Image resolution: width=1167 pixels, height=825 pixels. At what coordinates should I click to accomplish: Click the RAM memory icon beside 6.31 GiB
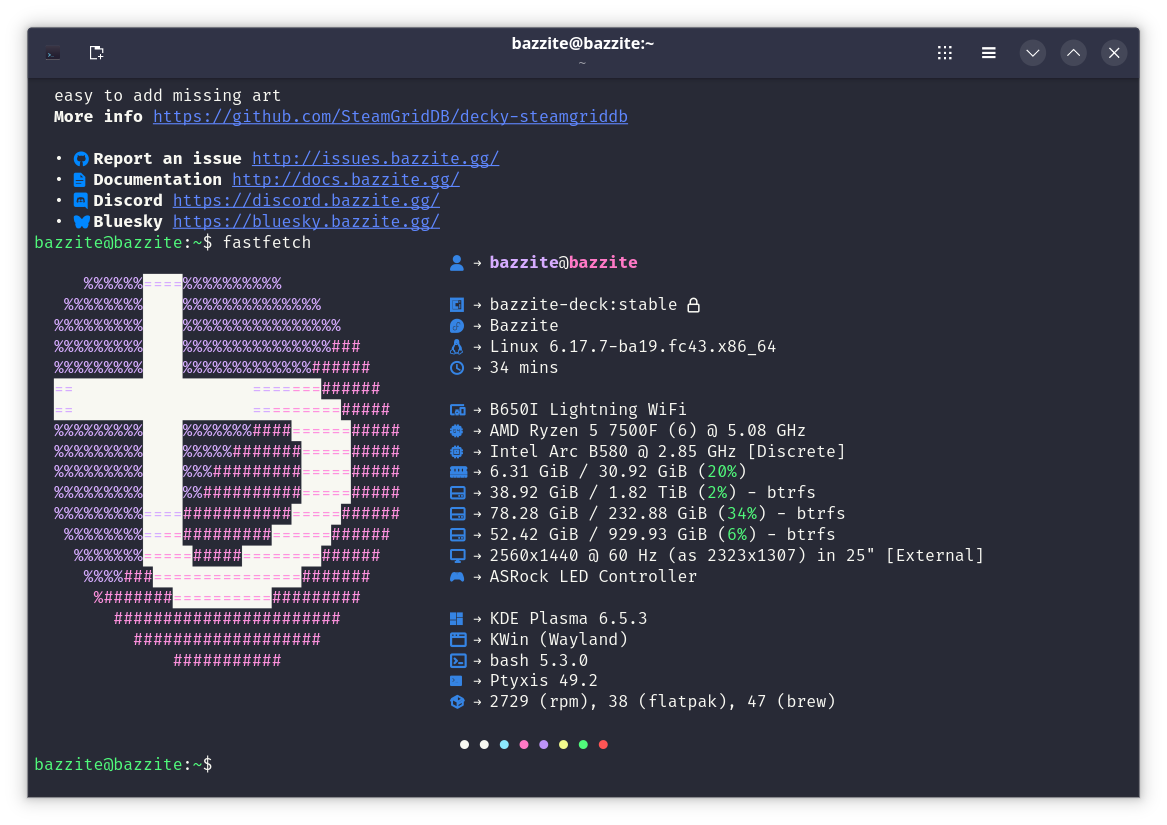pyautogui.click(x=458, y=472)
